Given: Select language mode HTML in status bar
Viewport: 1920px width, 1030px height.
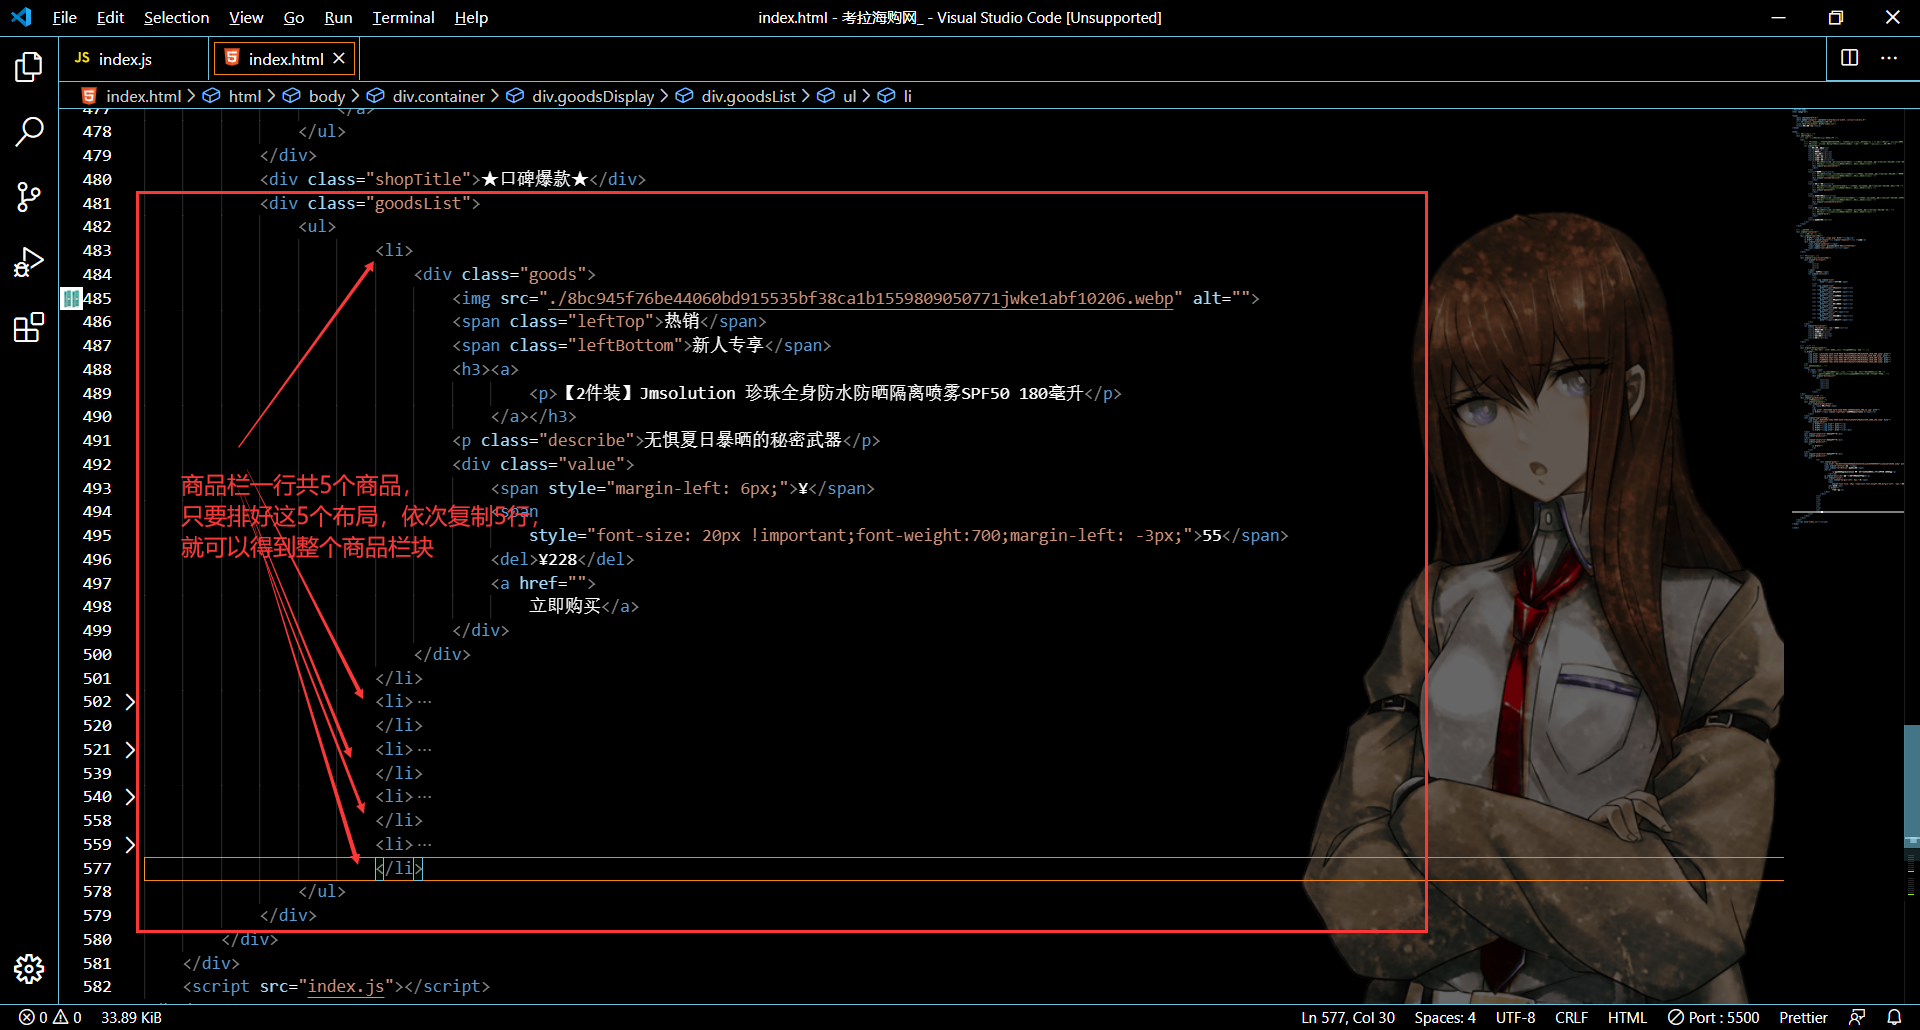Looking at the screenshot, I should [x=1627, y=1017].
